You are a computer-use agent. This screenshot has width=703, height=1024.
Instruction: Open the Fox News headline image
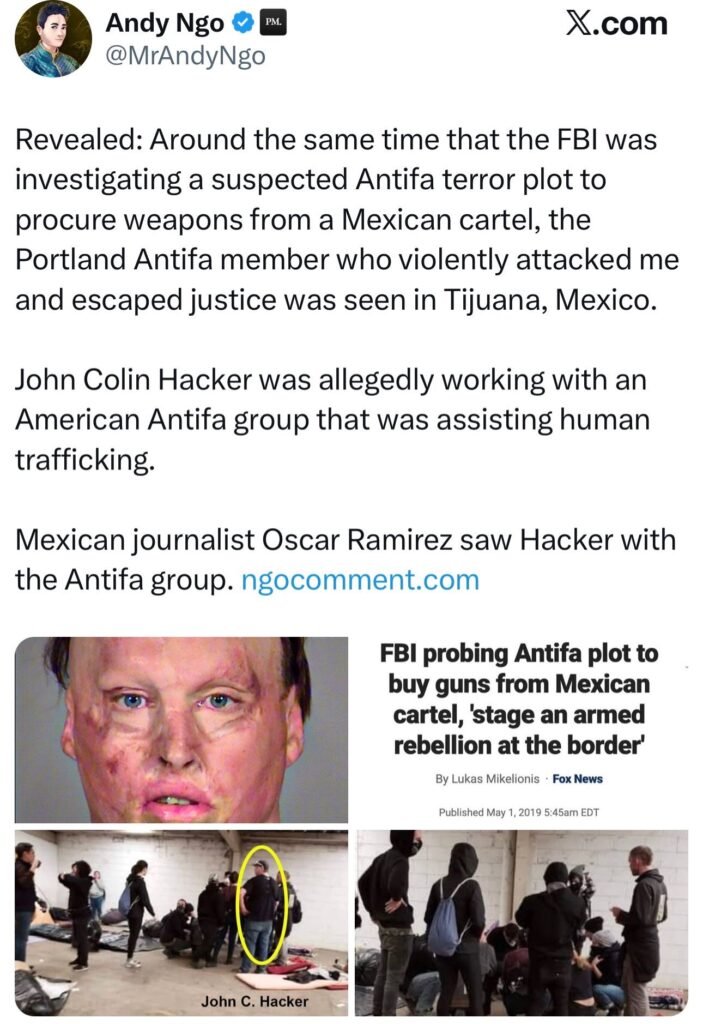[521, 729]
